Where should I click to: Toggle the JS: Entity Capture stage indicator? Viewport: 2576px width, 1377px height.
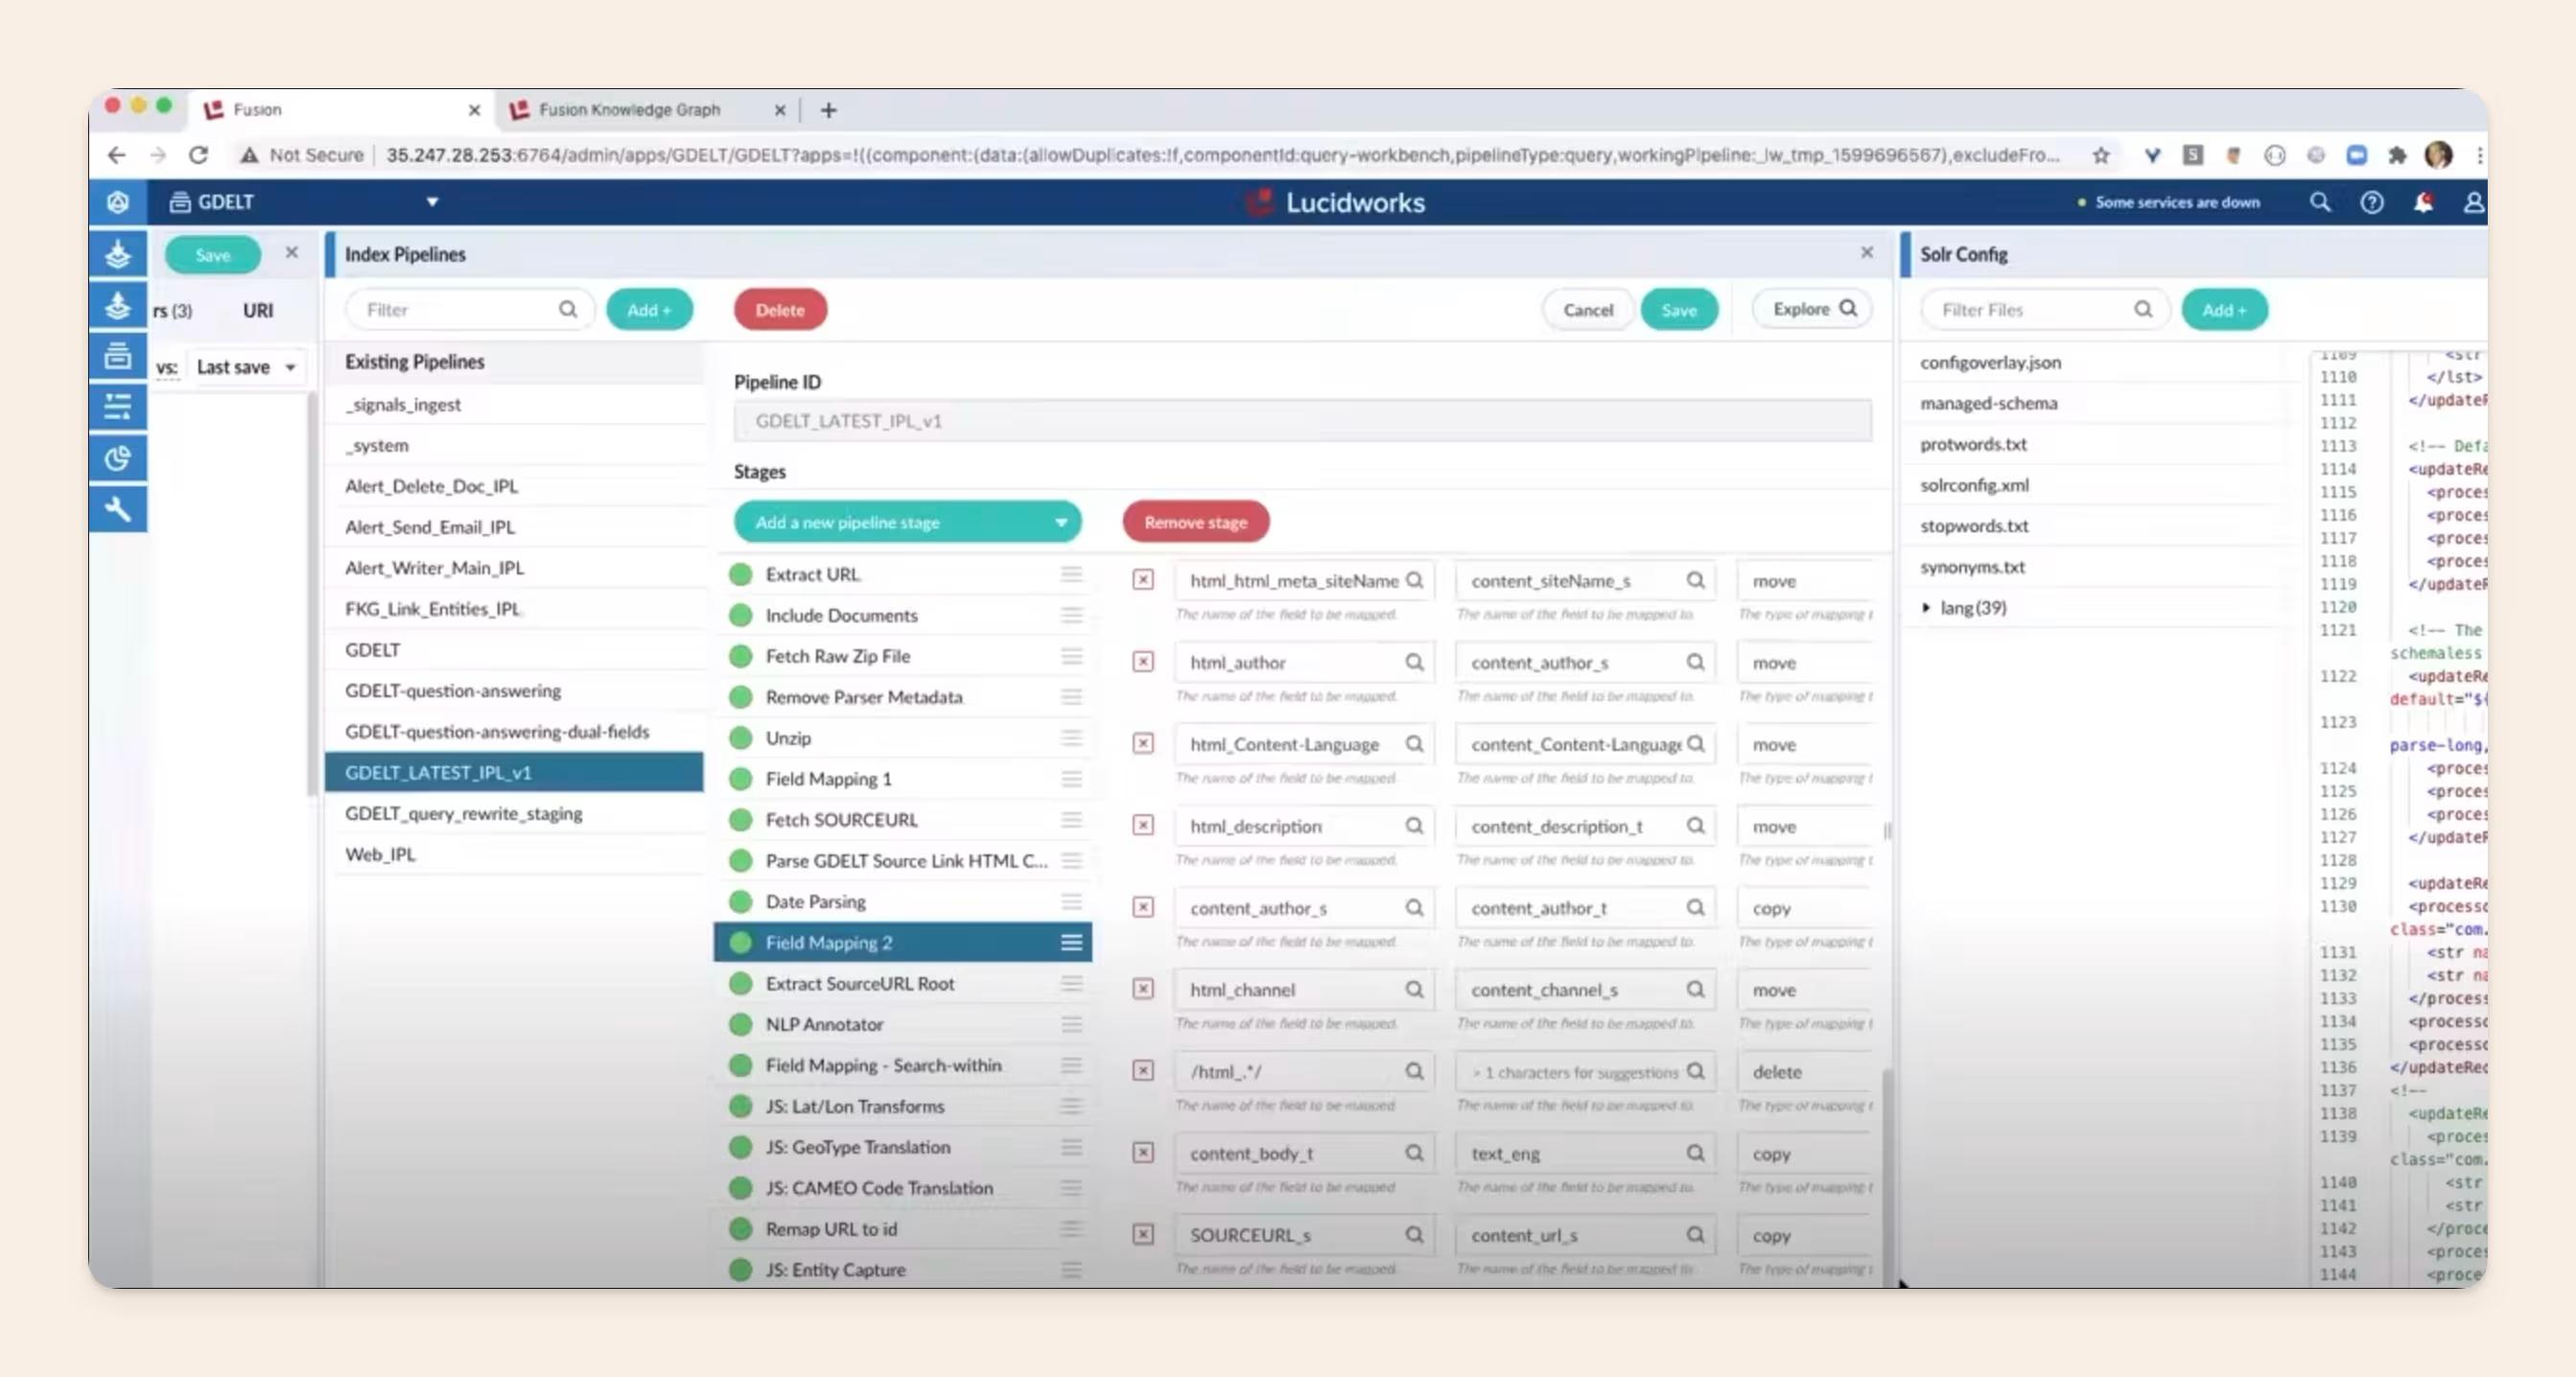740,1270
